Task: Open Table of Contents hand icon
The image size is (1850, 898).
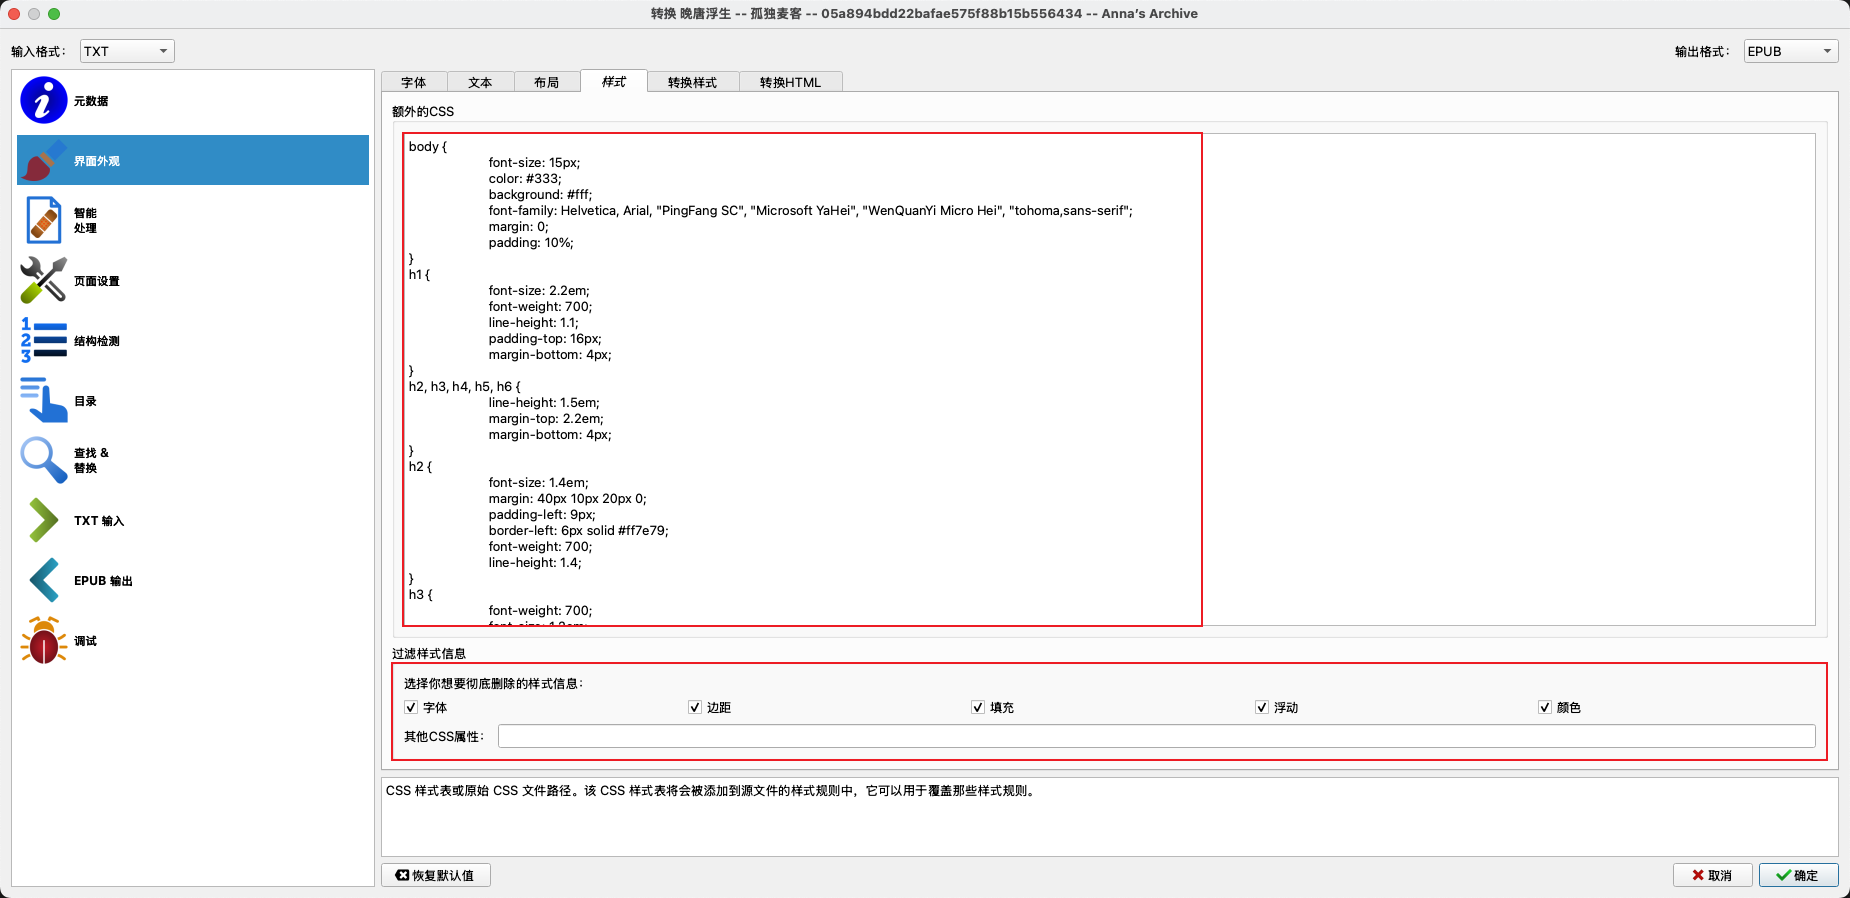Action: (x=43, y=401)
